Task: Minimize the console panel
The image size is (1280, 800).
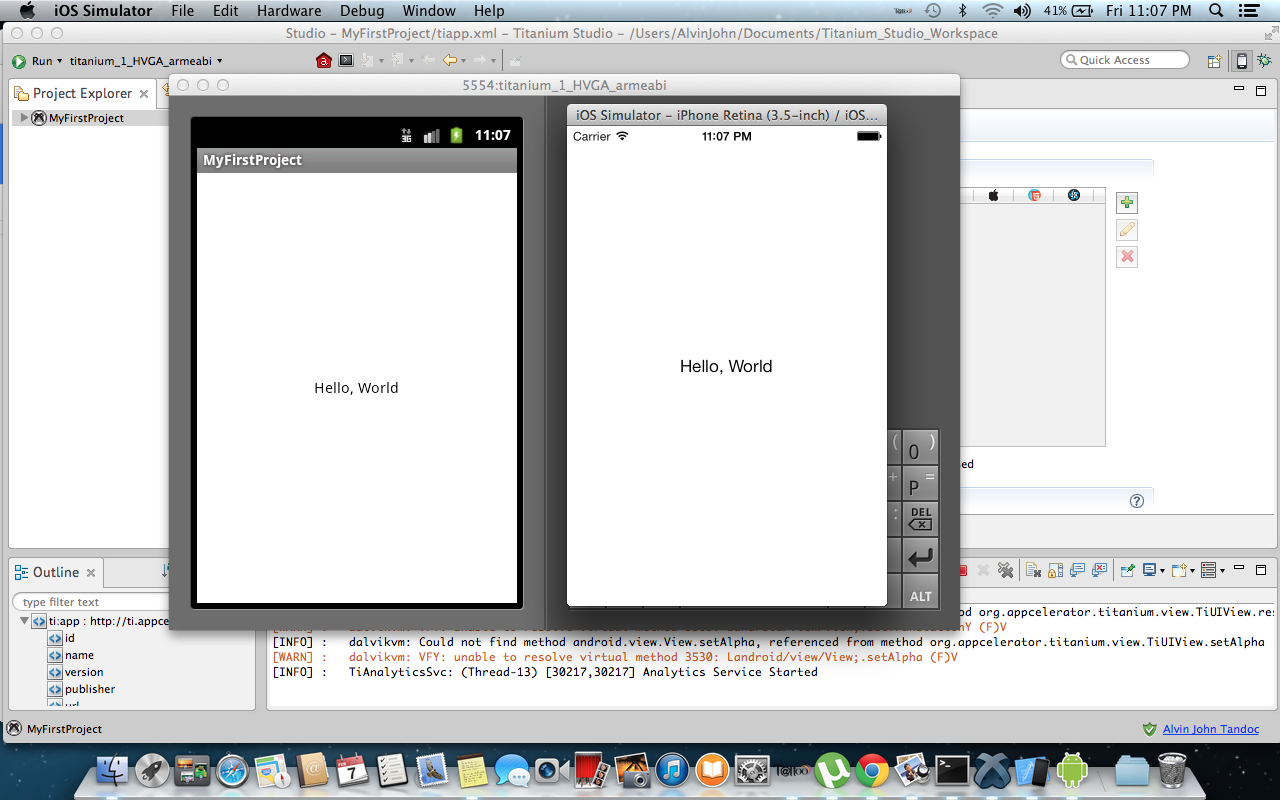Action: coord(1238,569)
